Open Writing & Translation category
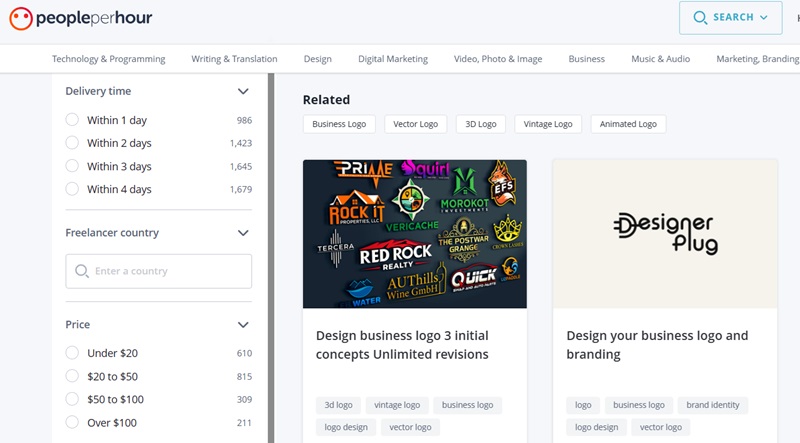The image size is (800, 443). coord(234,59)
